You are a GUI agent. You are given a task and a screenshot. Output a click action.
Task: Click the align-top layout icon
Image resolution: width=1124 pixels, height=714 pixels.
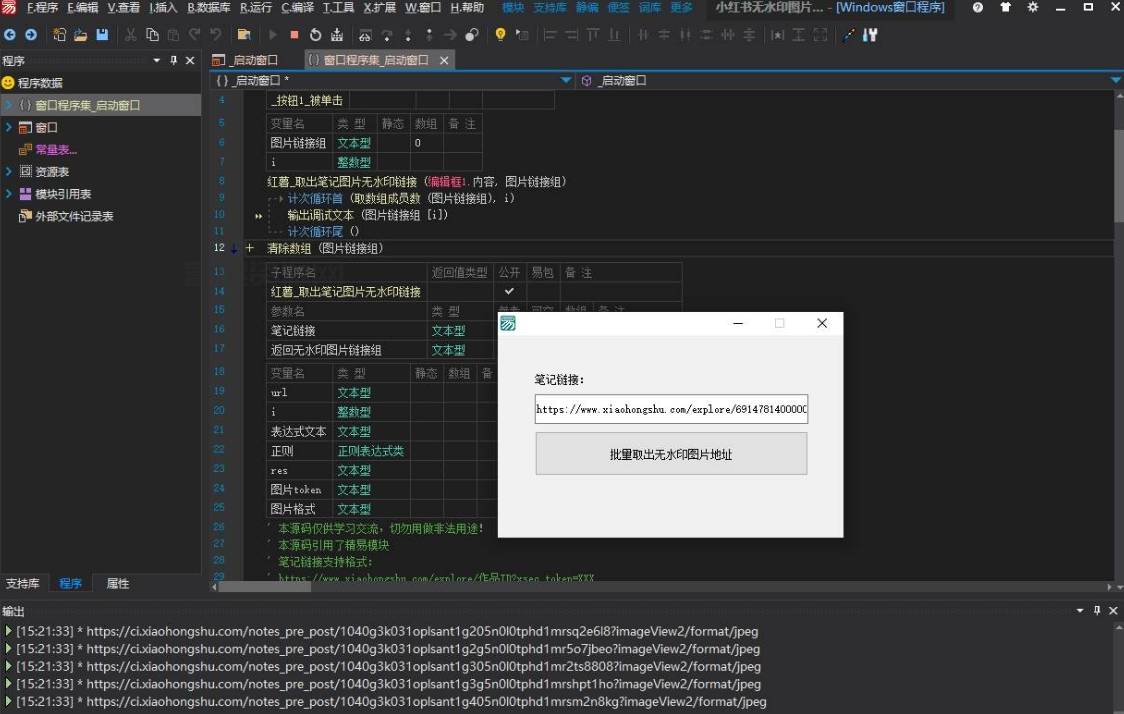[x=593, y=34]
